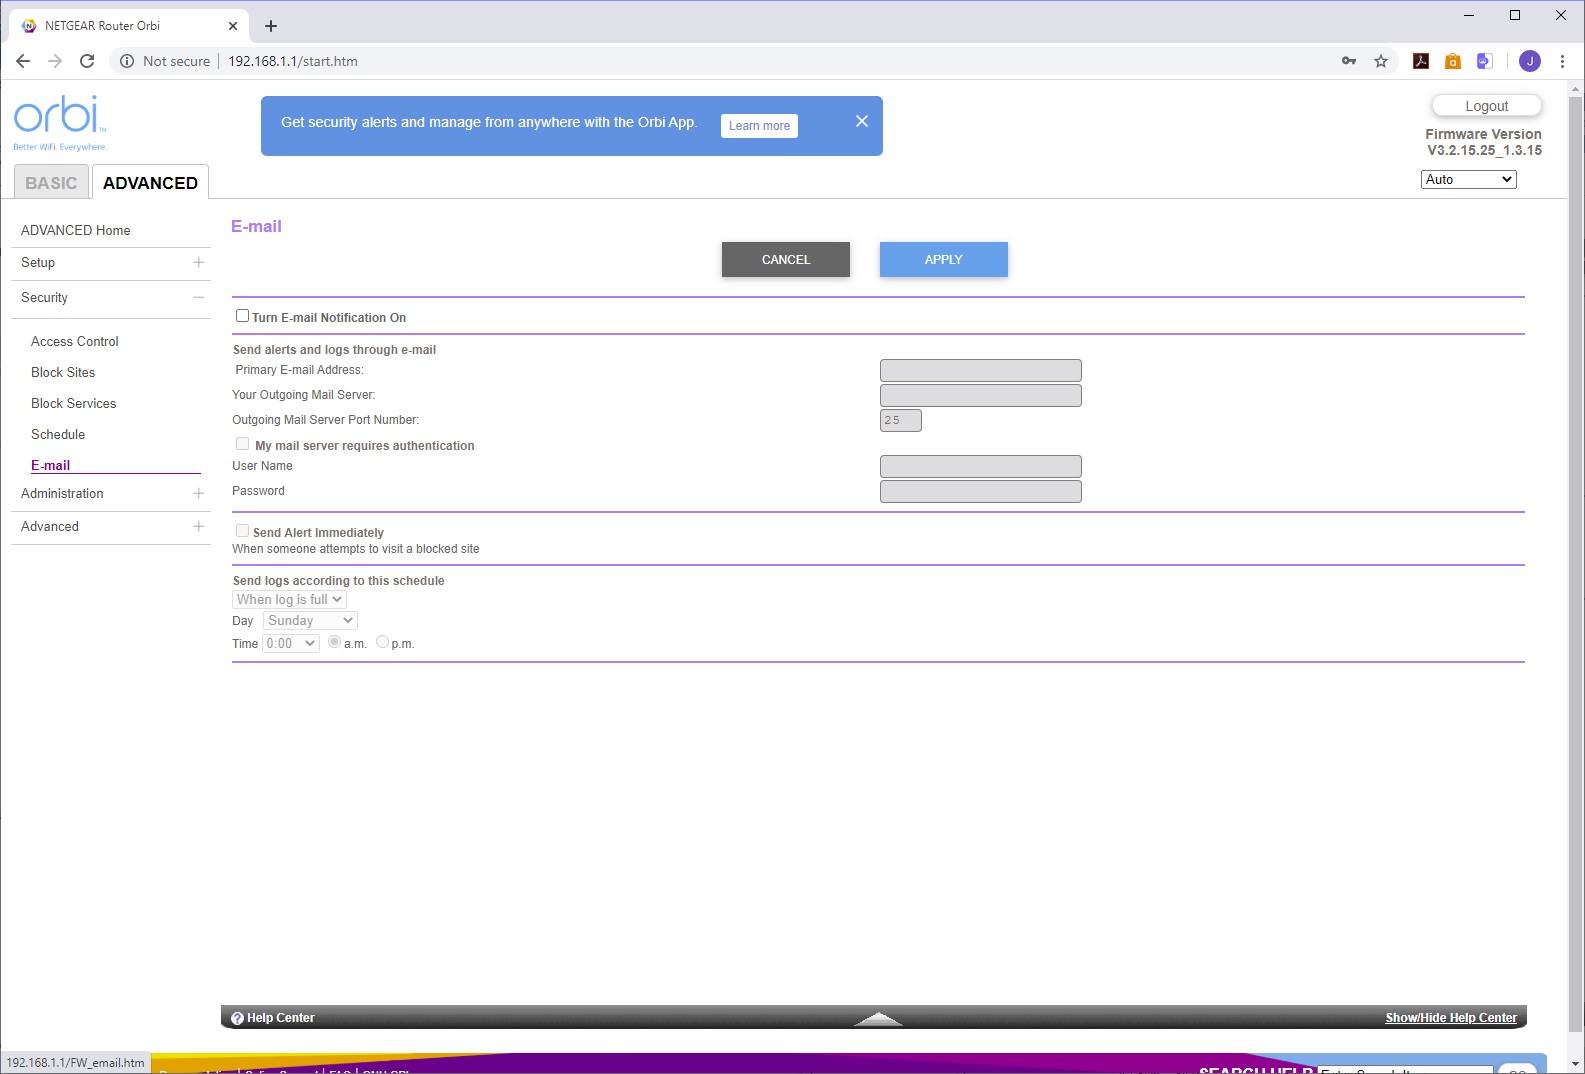The image size is (1585, 1074).
Task: Click the Outgoing Mail Server Port Number field
Action: tap(901, 420)
